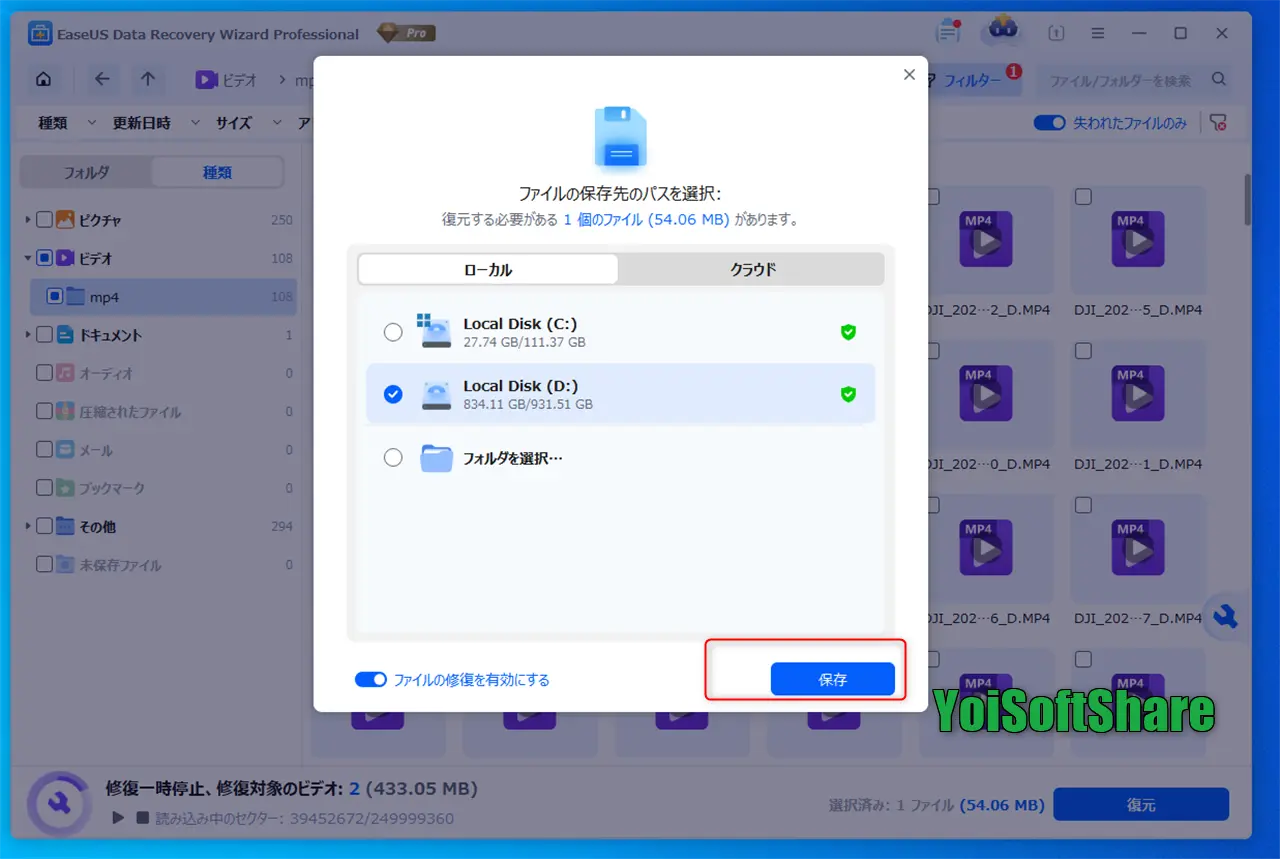Click the play triangle in the status bar

118,818
